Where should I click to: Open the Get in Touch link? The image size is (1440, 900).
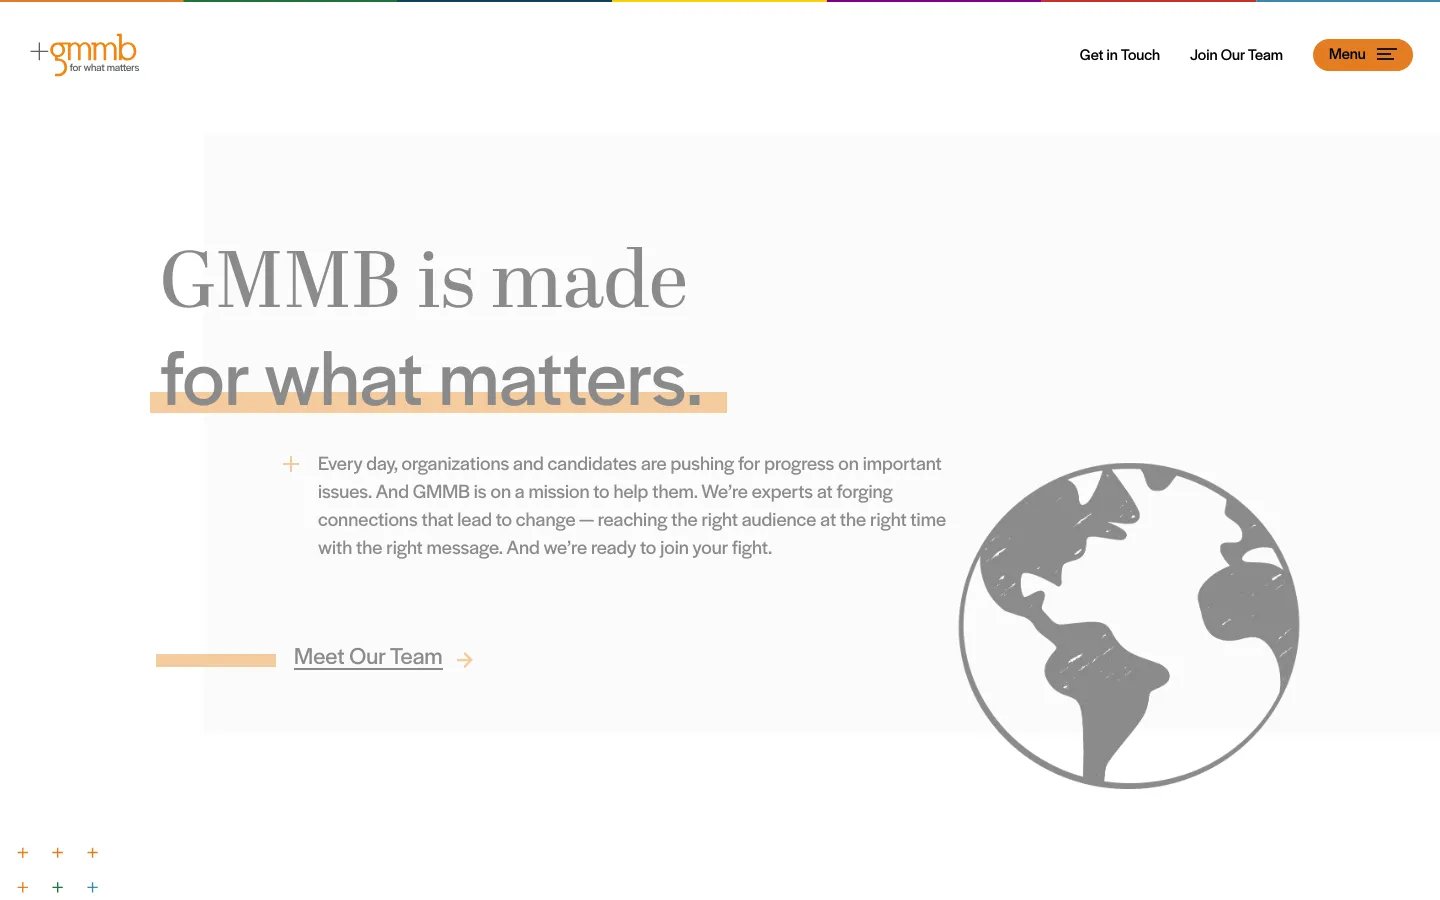(x=1119, y=55)
